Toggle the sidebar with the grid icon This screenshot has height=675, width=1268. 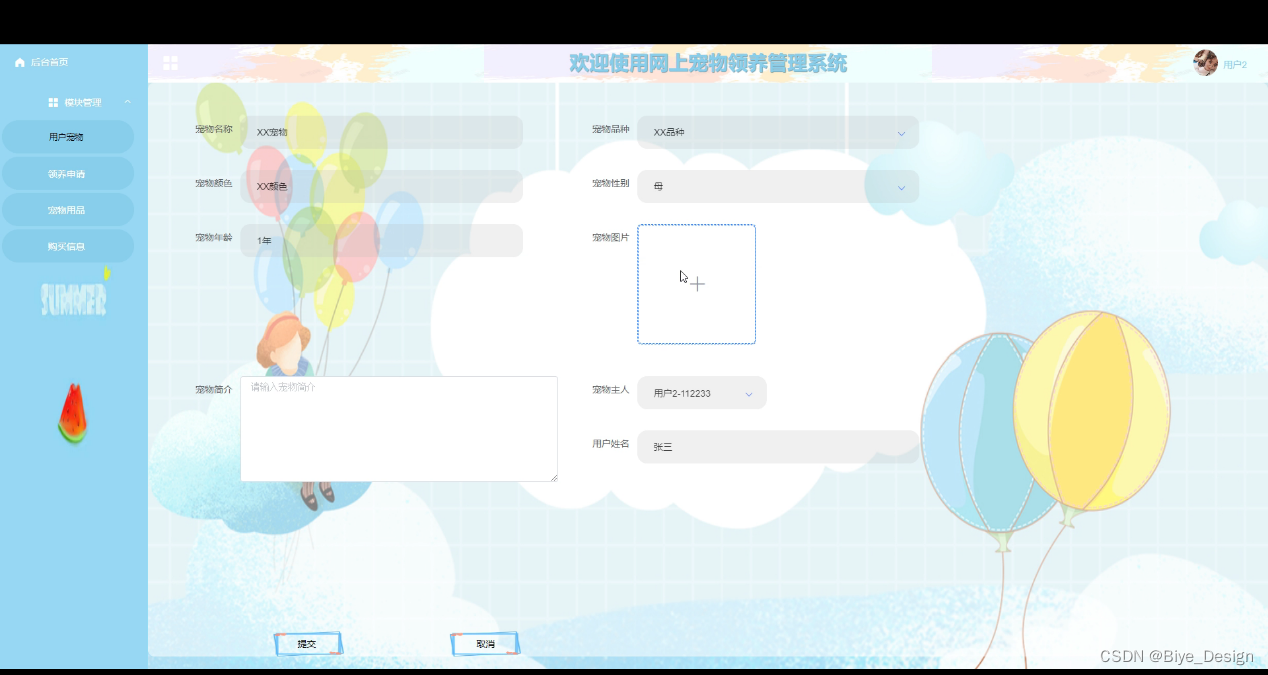click(x=170, y=63)
